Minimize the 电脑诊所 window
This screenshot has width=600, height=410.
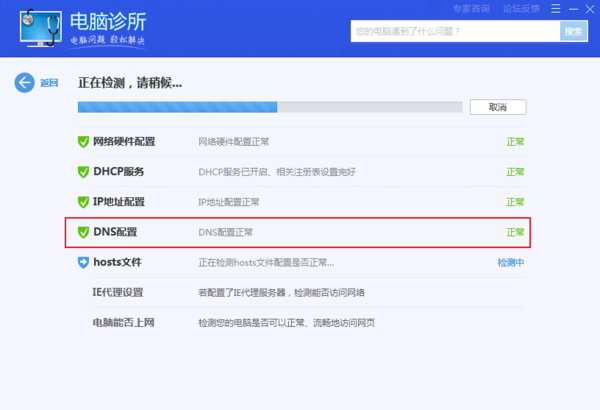tap(573, 8)
